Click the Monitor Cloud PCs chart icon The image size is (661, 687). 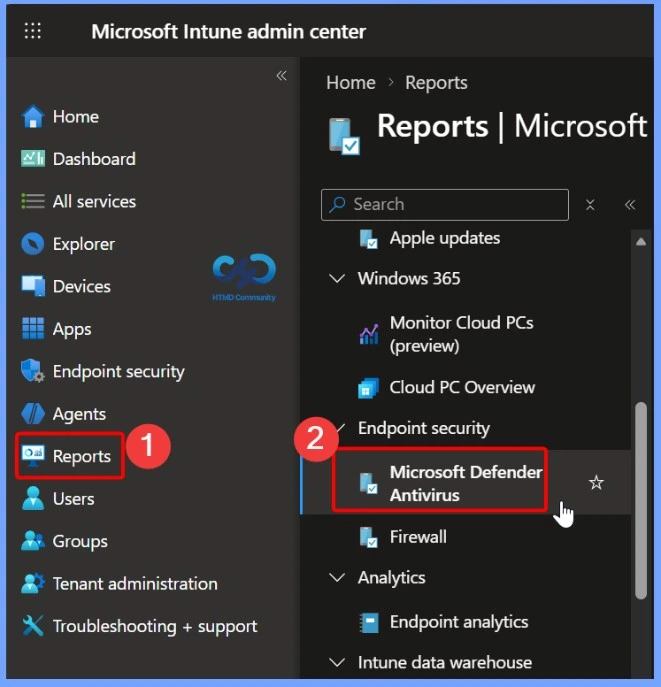(369, 334)
